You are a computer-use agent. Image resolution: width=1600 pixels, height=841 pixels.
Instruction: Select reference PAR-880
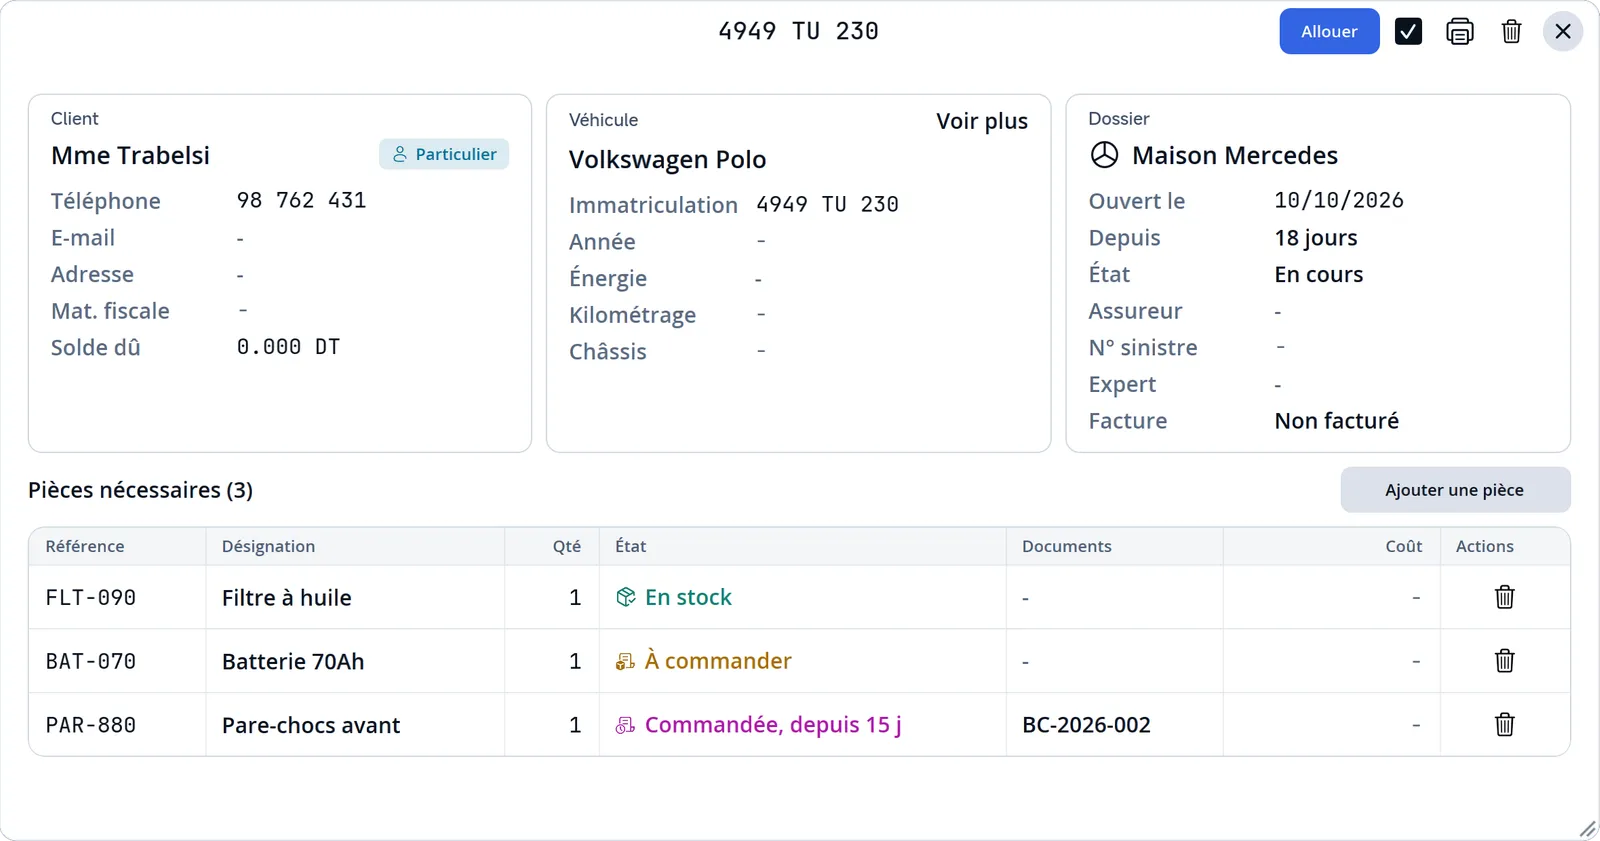91,725
